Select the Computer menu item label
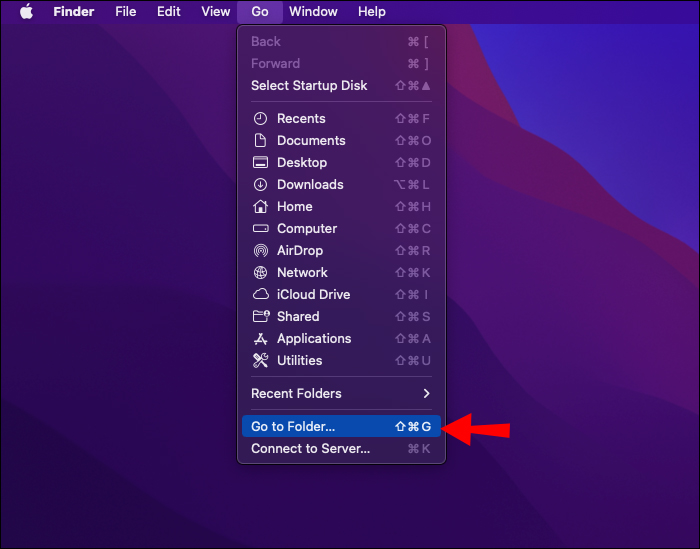The width and height of the screenshot is (700, 549). coord(307,229)
